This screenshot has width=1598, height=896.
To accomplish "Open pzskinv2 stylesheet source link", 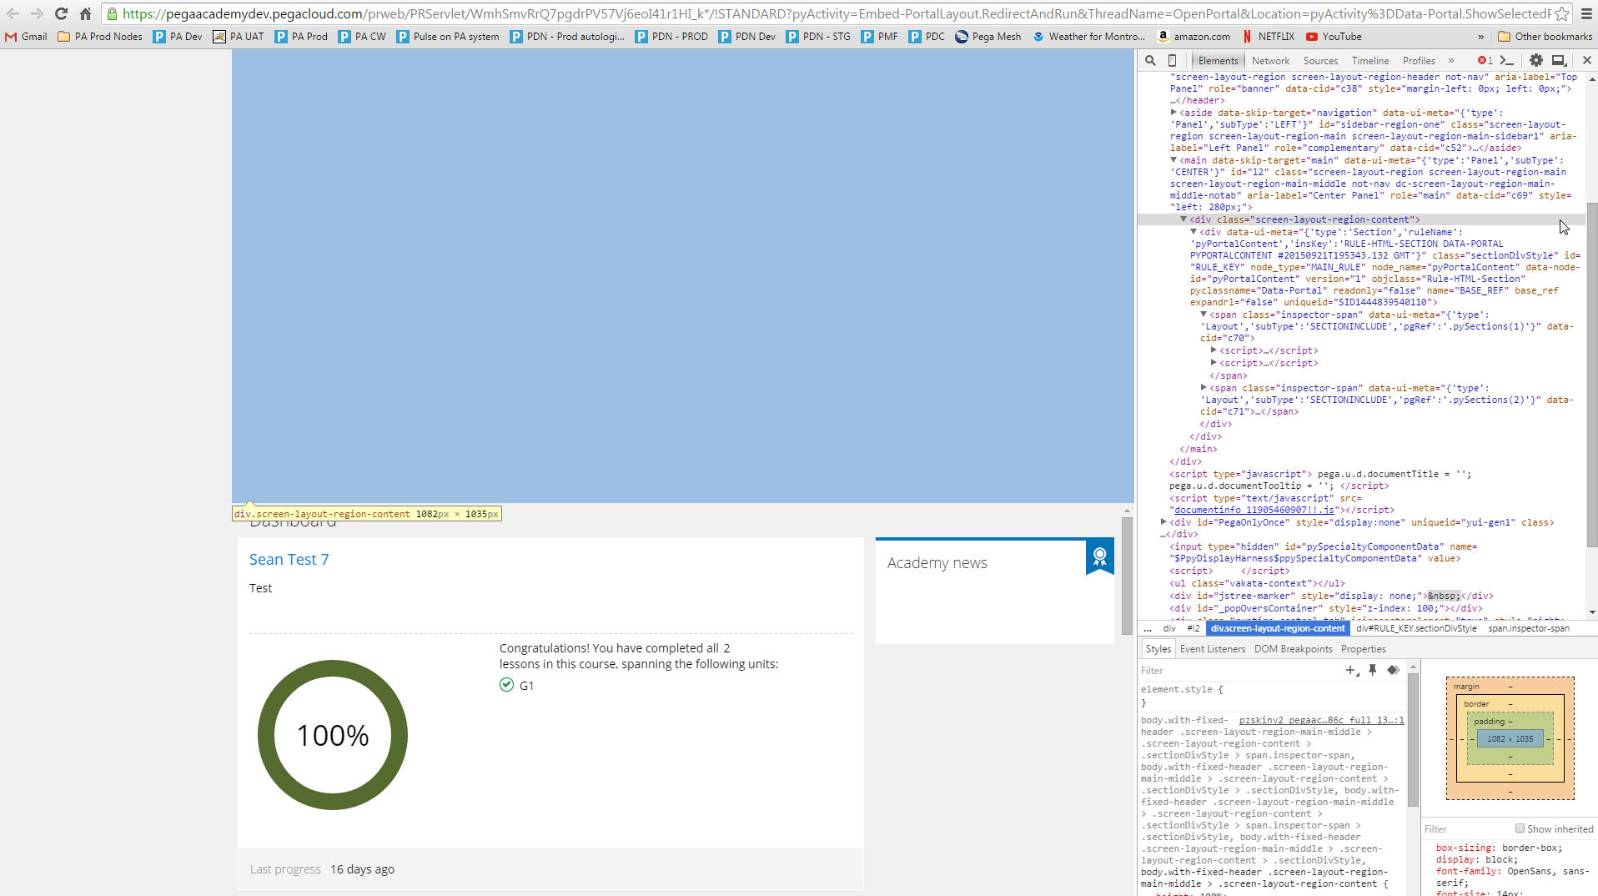I will (1321, 720).
